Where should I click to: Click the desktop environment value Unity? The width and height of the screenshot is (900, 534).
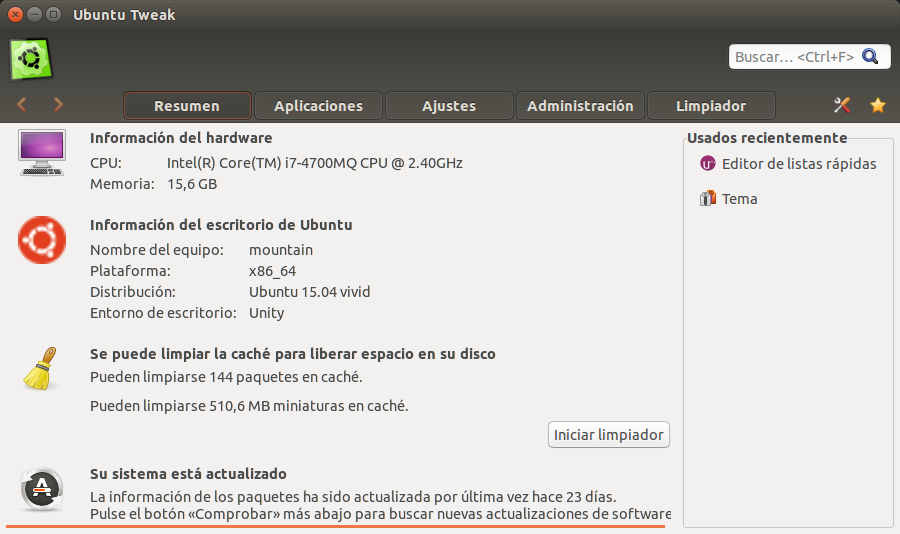click(266, 313)
